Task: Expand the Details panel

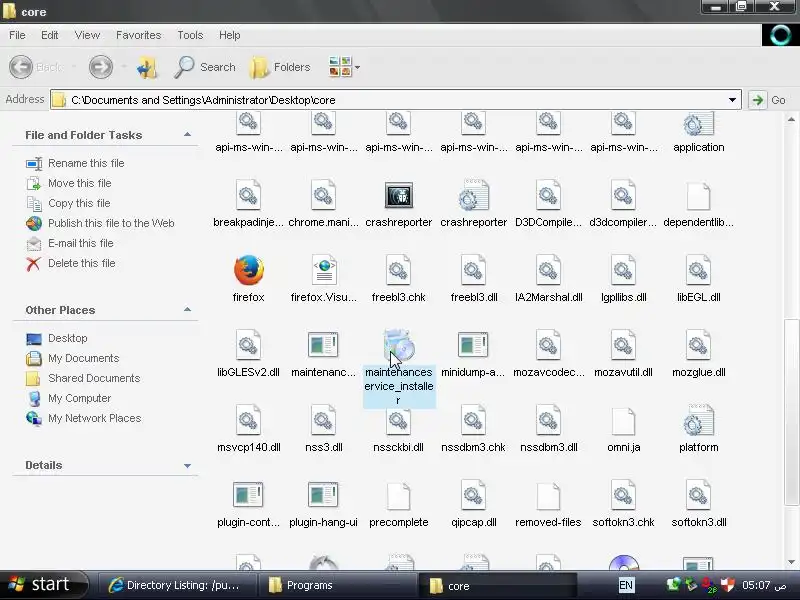Action: (187, 465)
